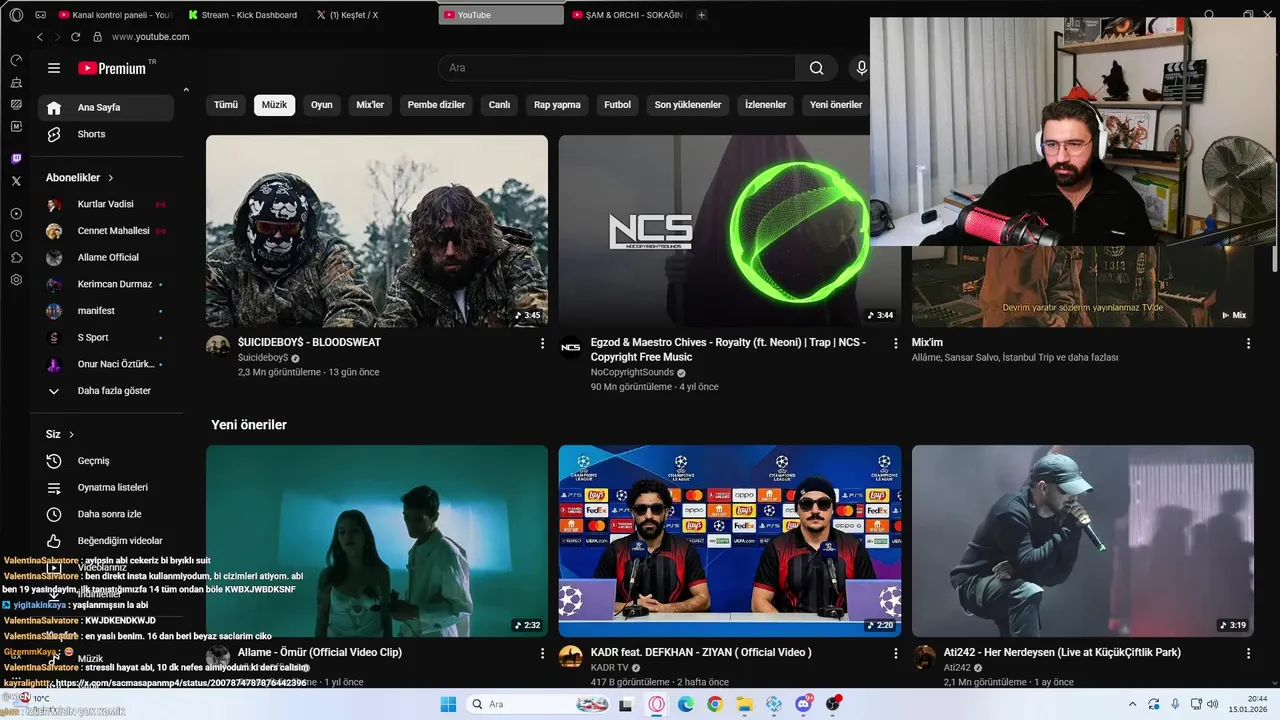The width and height of the screenshot is (1280, 720).
Task: Start voice search with microphone icon
Action: coord(861,68)
